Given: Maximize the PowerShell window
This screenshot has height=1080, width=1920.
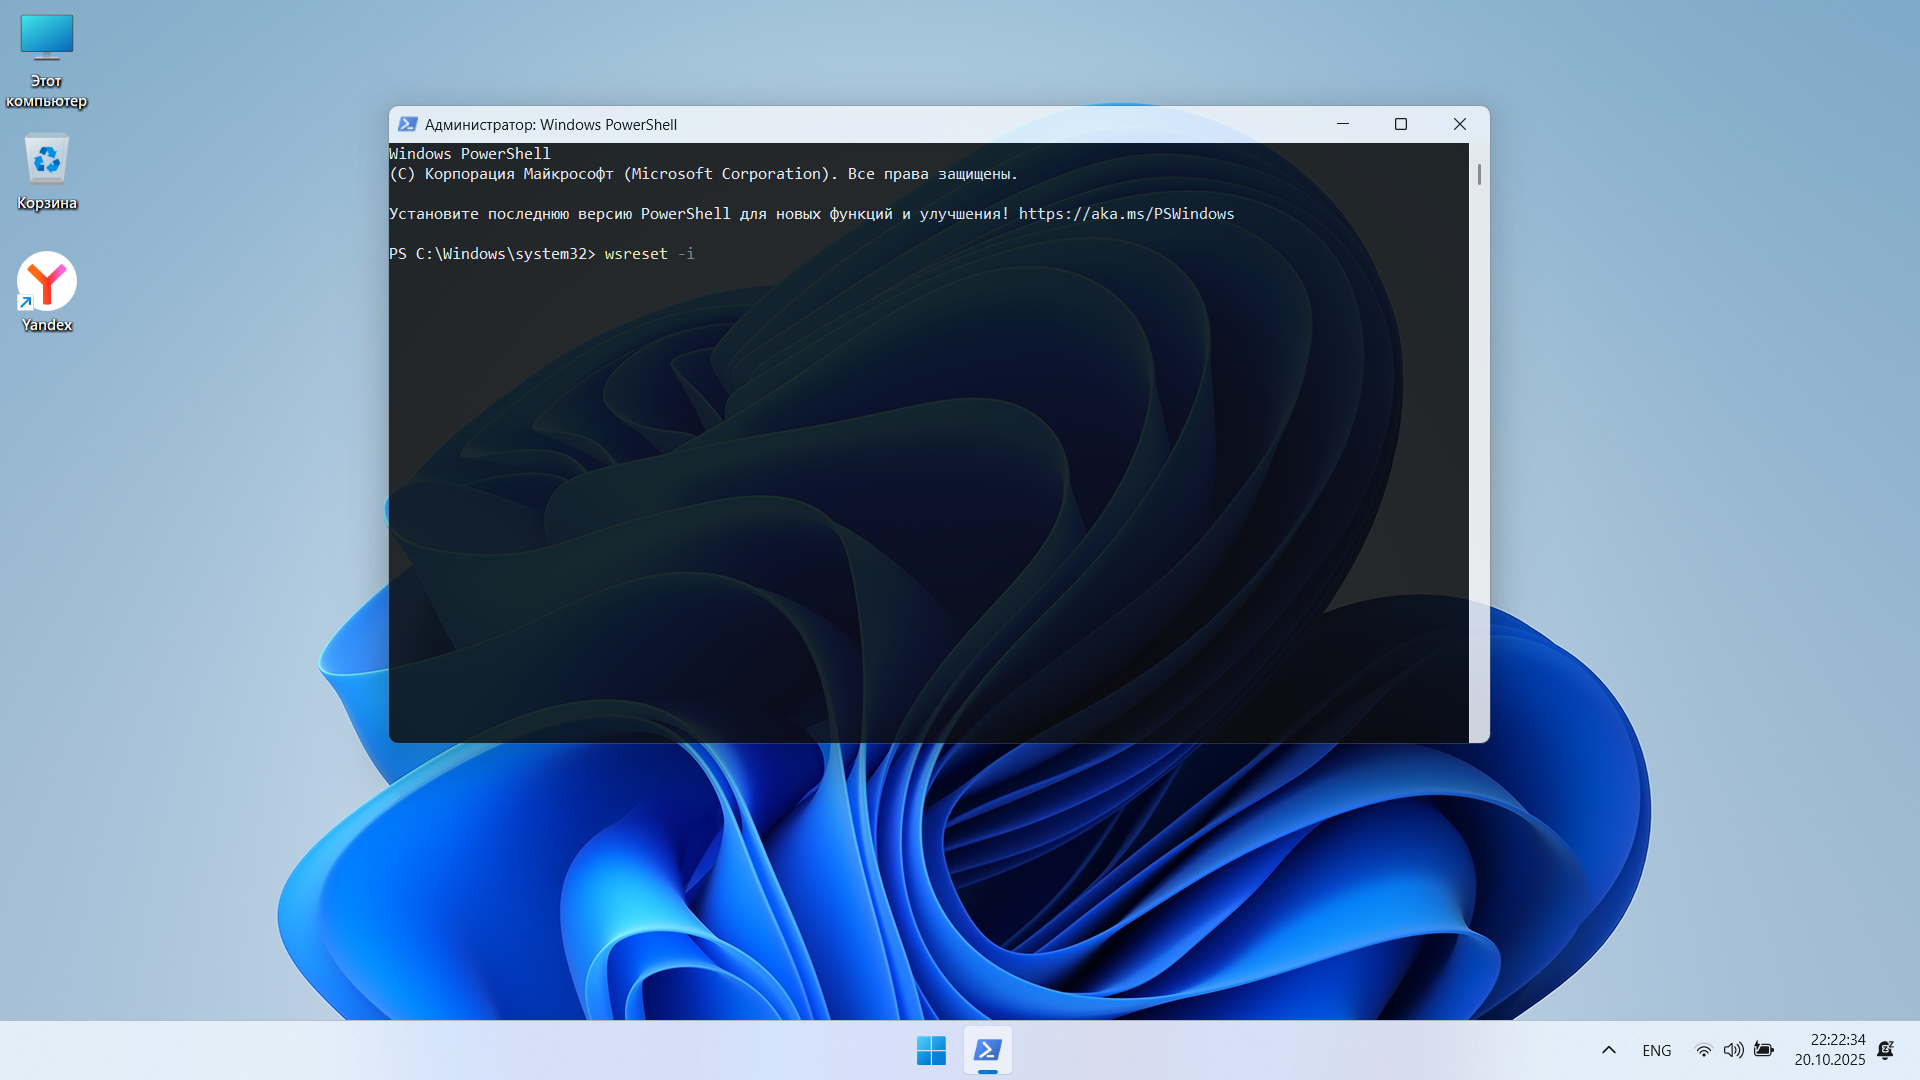Looking at the screenshot, I should (1401, 124).
